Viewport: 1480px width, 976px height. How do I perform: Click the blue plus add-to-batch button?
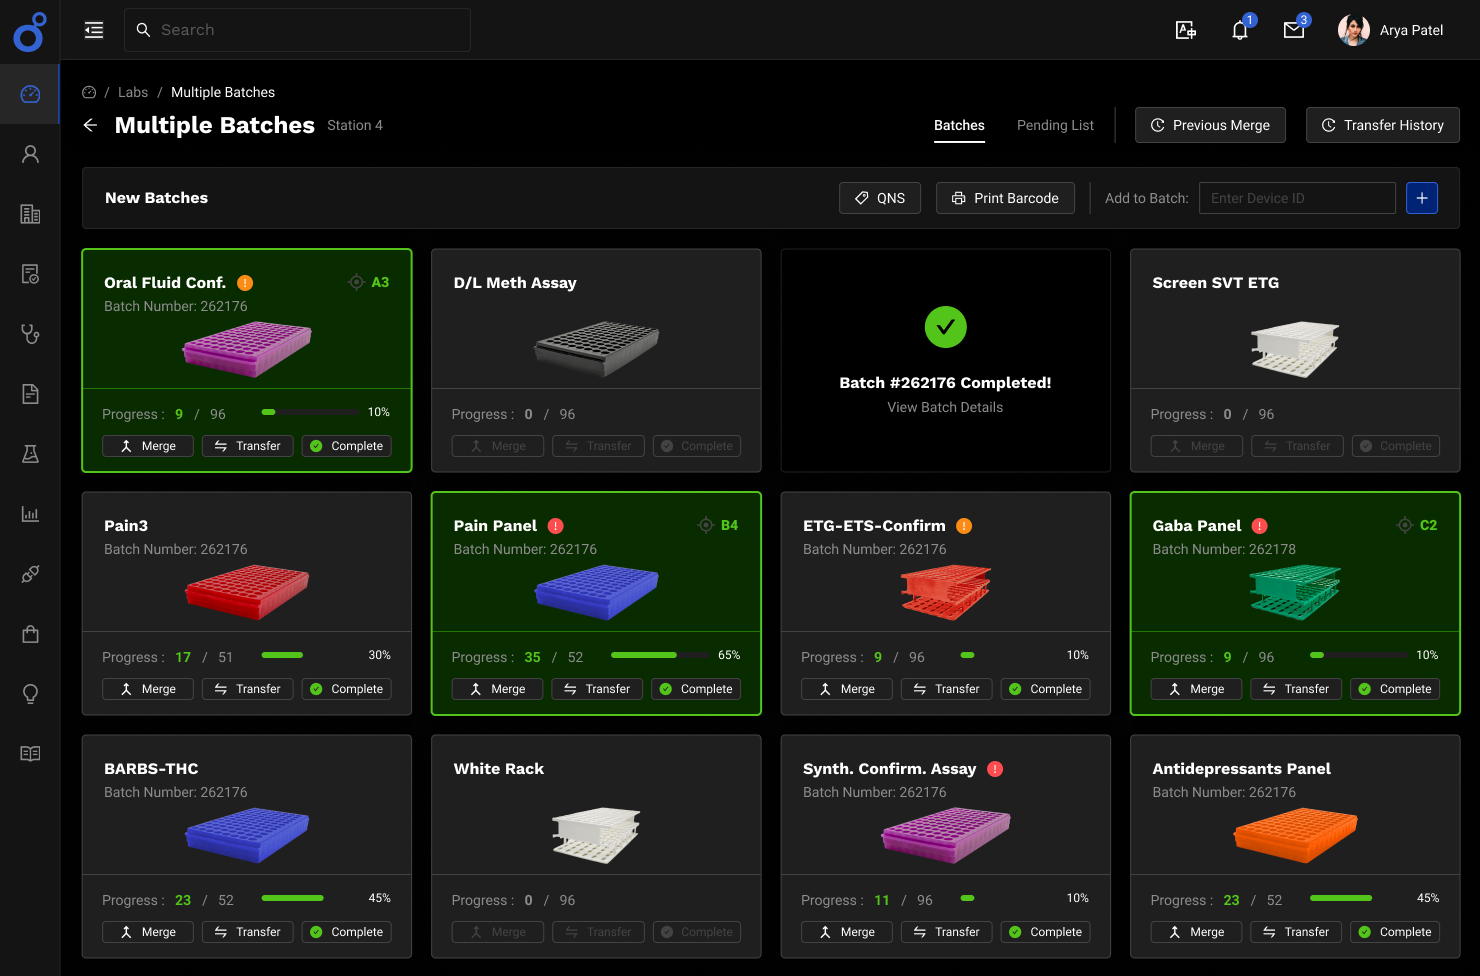(1422, 198)
